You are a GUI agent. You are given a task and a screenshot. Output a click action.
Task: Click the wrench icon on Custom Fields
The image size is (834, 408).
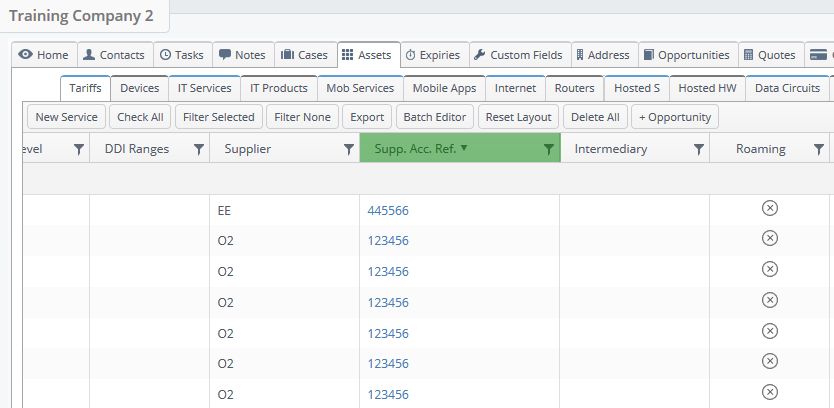click(x=479, y=55)
